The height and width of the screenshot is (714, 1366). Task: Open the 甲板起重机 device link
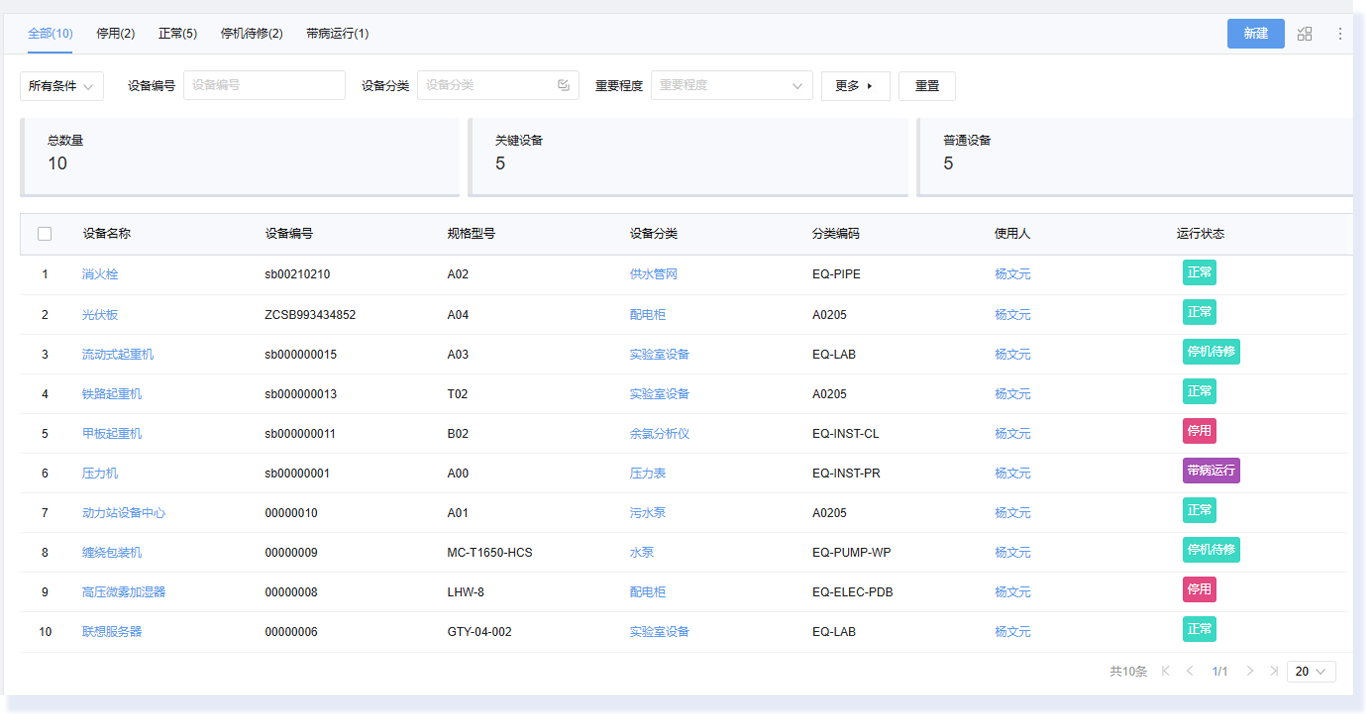coord(112,433)
